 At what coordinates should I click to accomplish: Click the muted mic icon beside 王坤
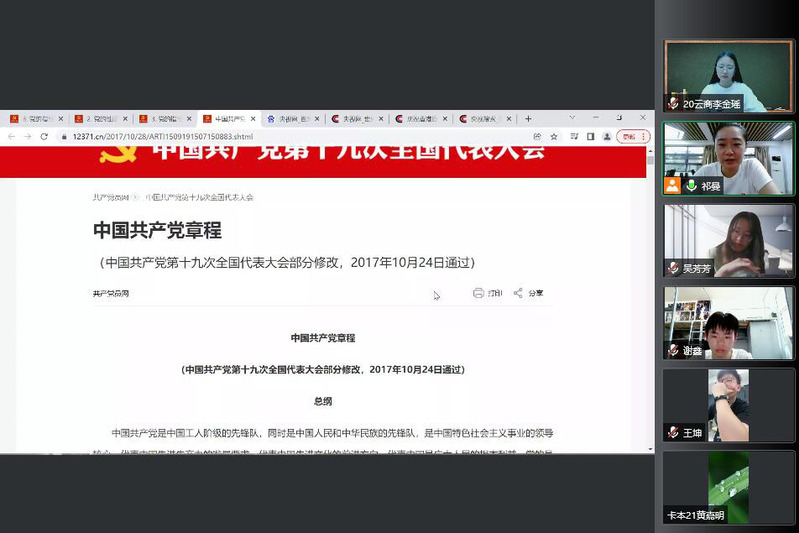[674, 433]
